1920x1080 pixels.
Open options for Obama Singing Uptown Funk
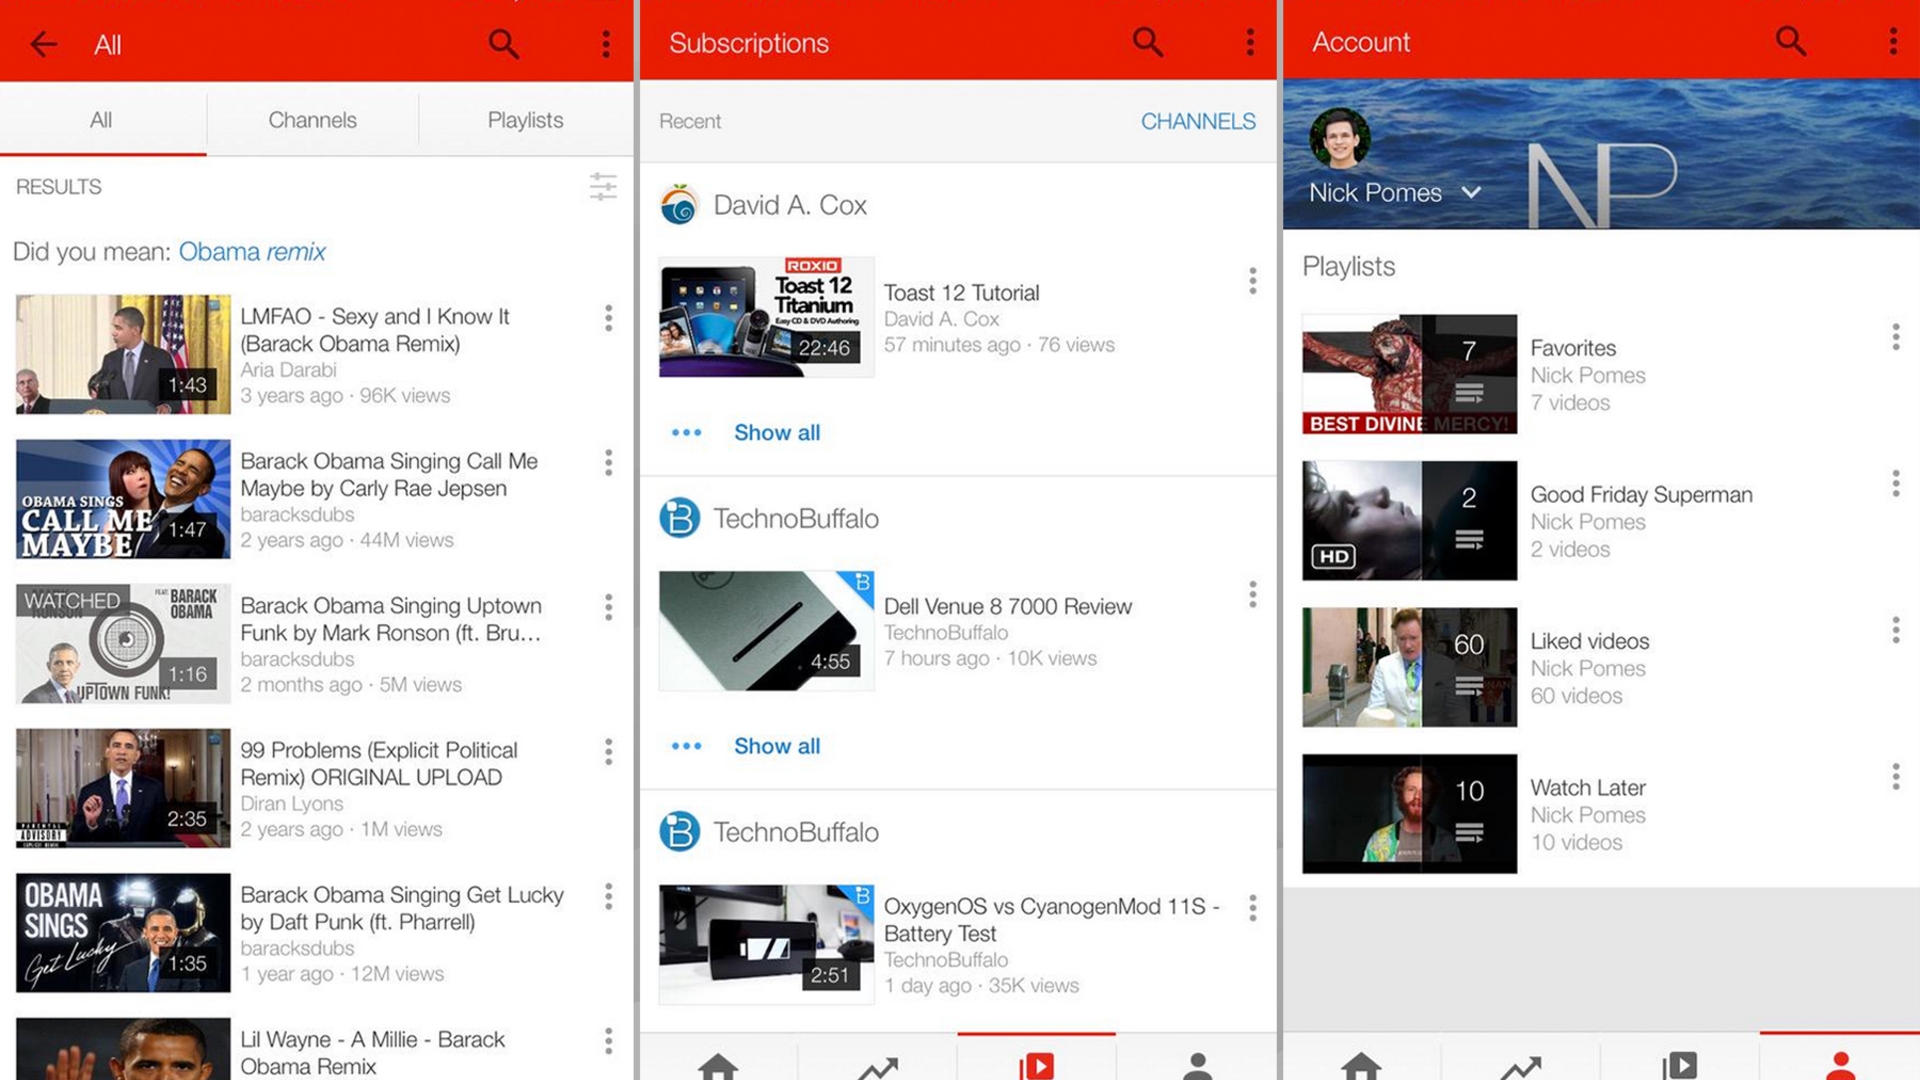(608, 607)
